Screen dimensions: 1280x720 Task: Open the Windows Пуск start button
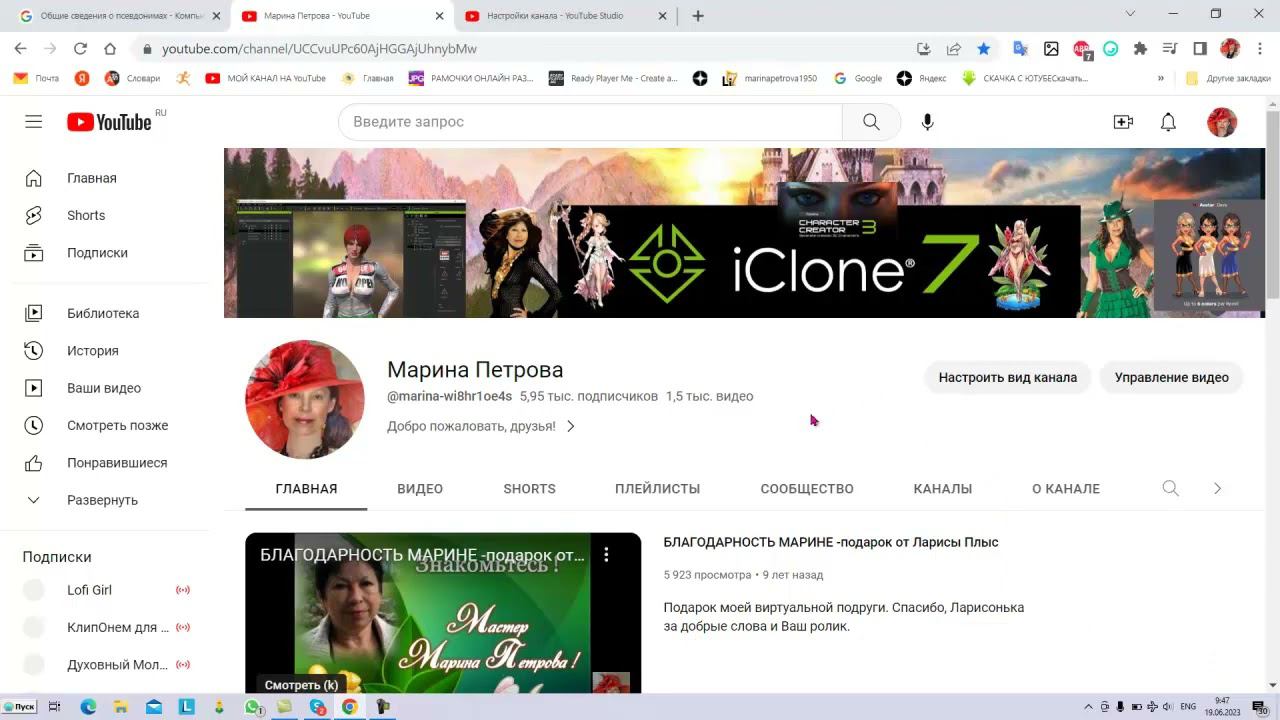[x=20, y=706]
